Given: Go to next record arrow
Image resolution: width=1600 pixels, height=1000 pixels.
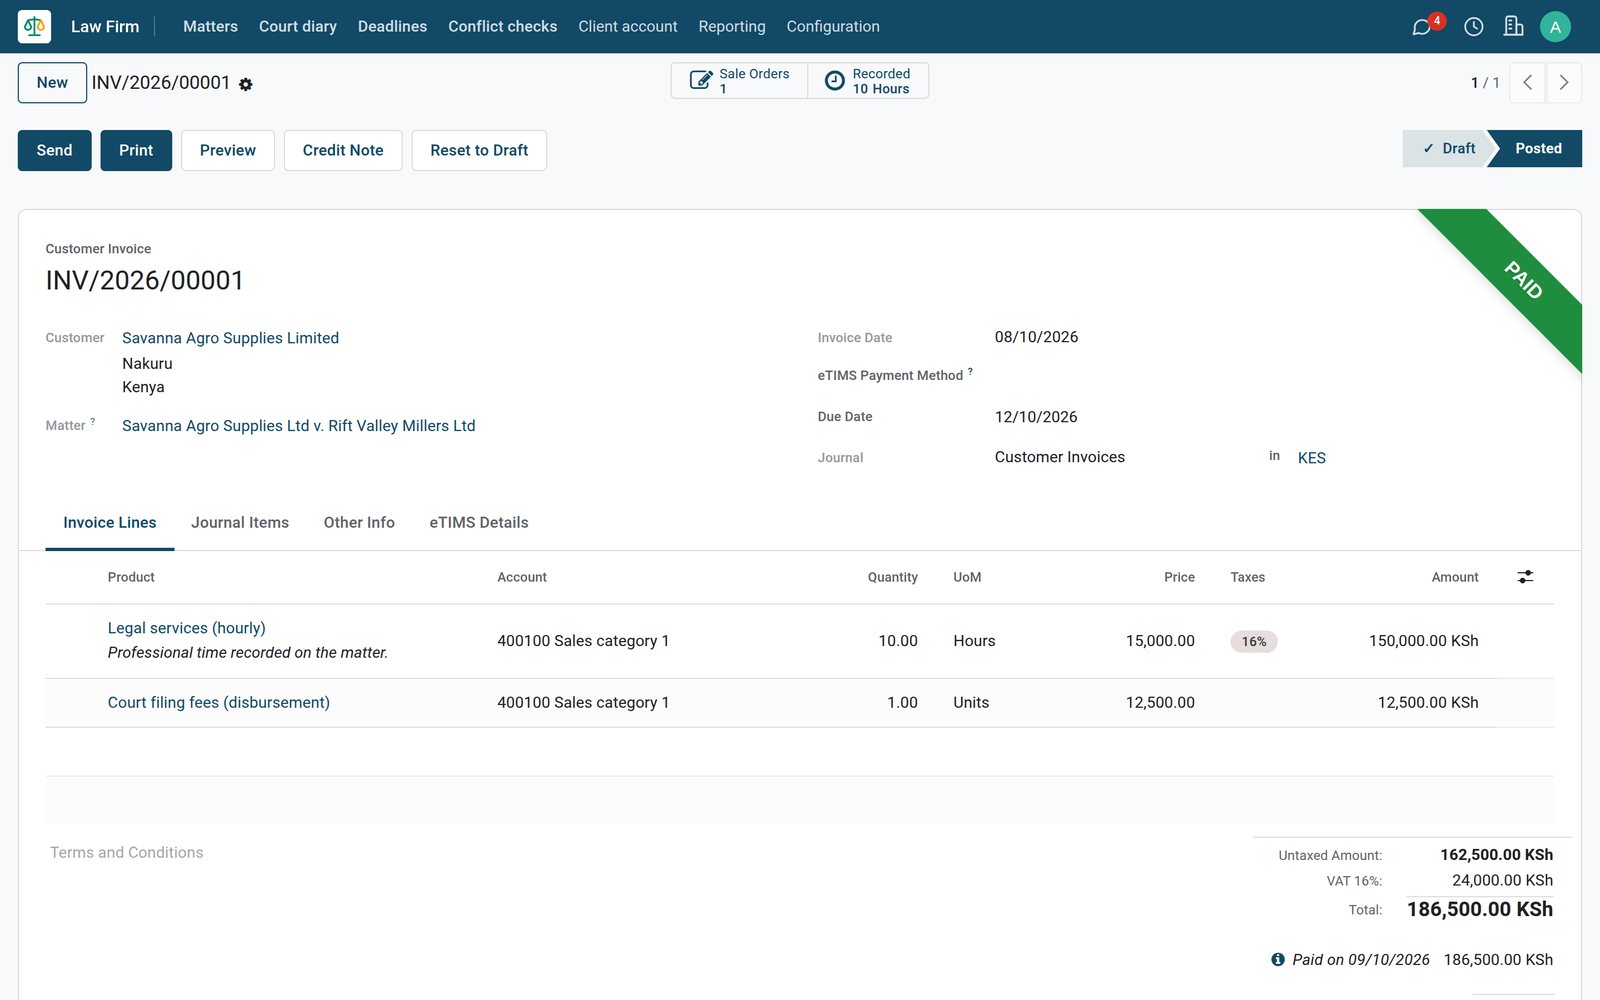Looking at the screenshot, I should pyautogui.click(x=1564, y=83).
